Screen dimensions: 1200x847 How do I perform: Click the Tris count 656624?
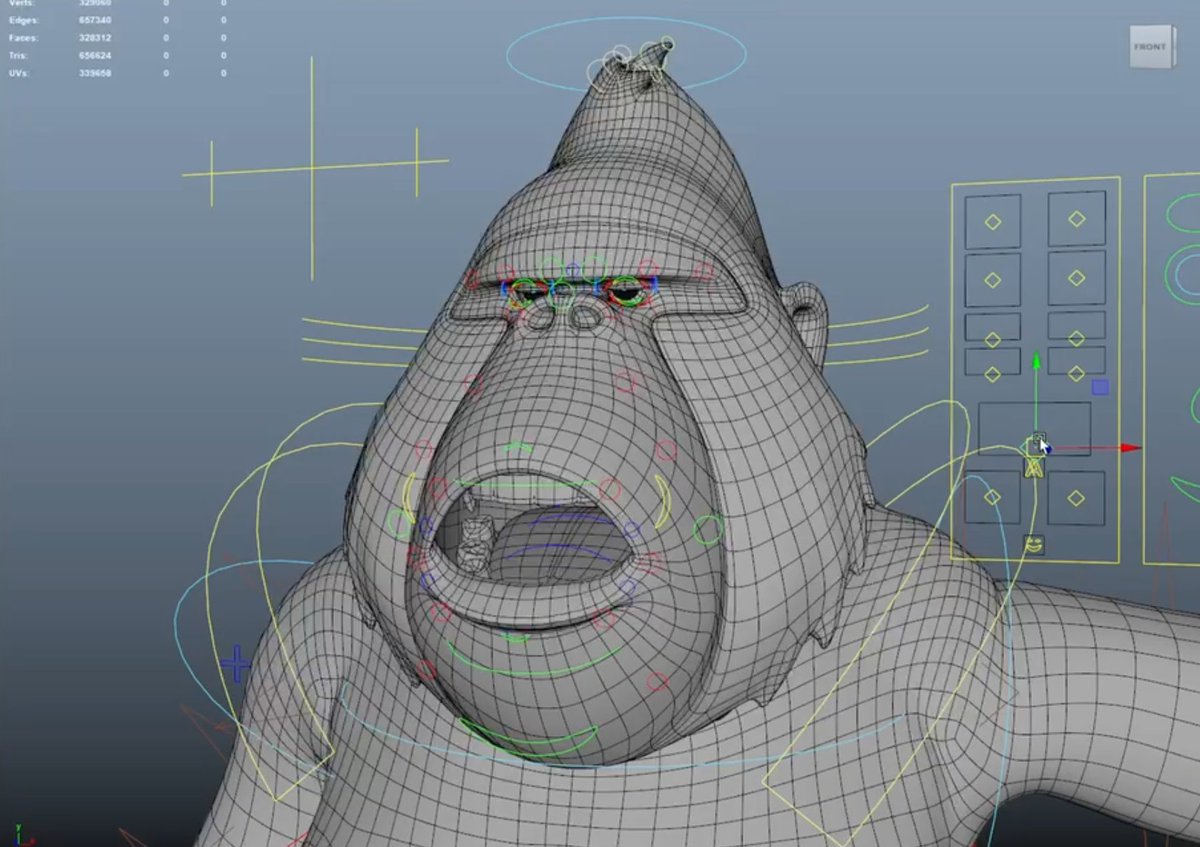click(95, 56)
